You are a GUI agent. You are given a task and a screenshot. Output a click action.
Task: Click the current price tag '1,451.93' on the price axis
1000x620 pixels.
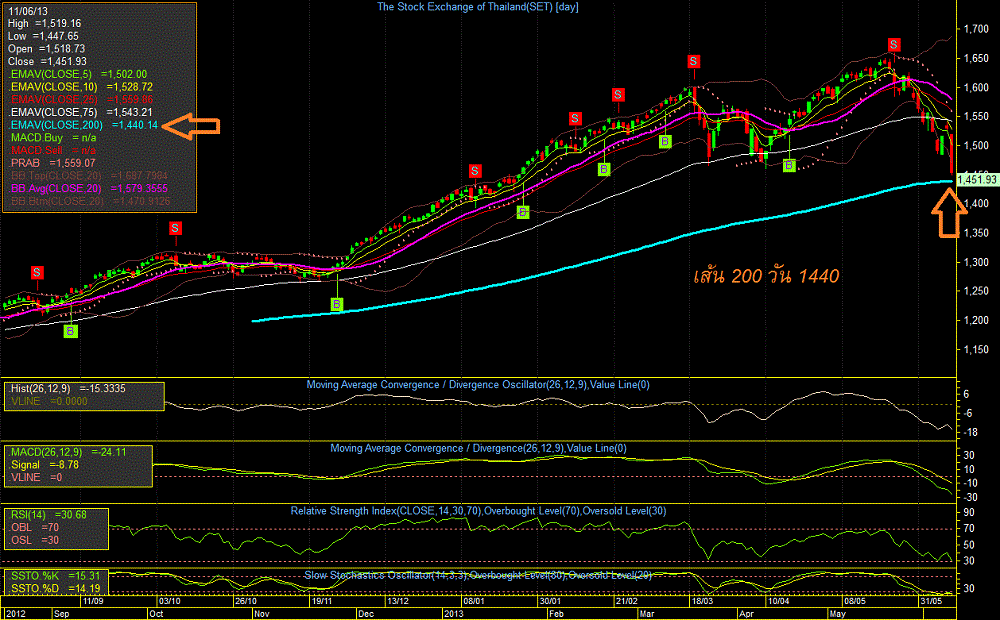(977, 179)
